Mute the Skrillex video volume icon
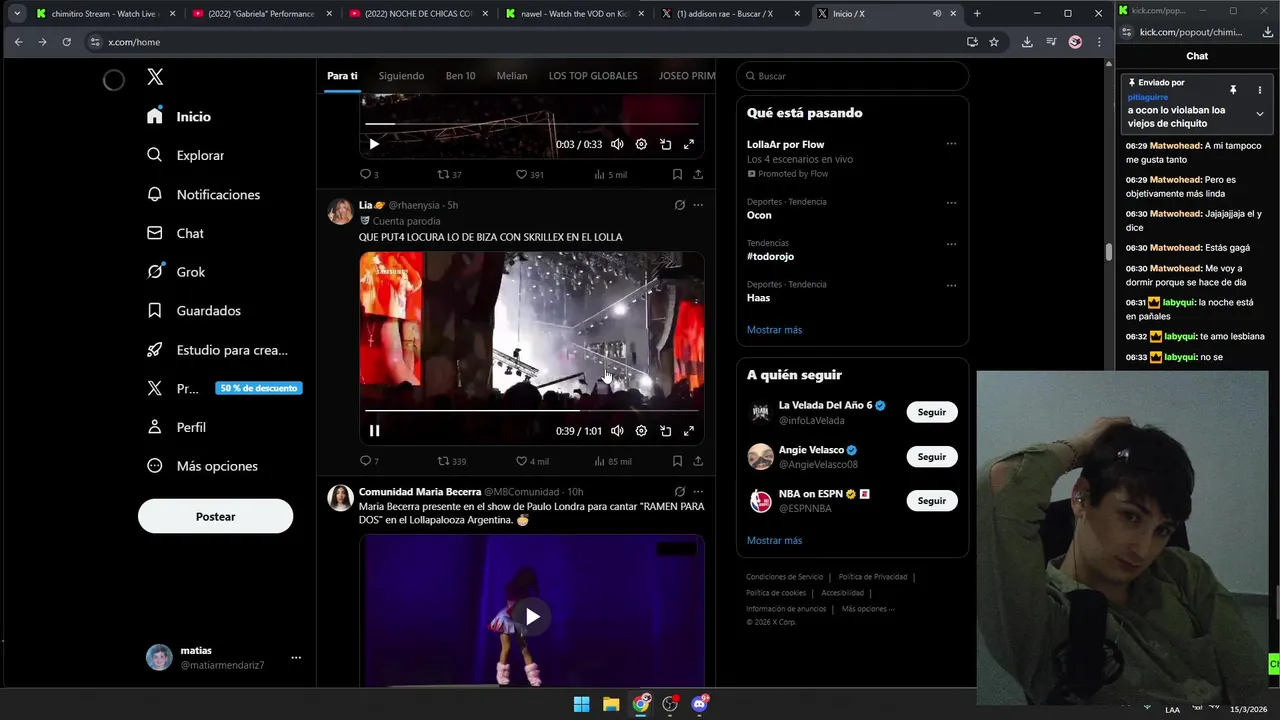This screenshot has height=720, width=1280. (617, 431)
